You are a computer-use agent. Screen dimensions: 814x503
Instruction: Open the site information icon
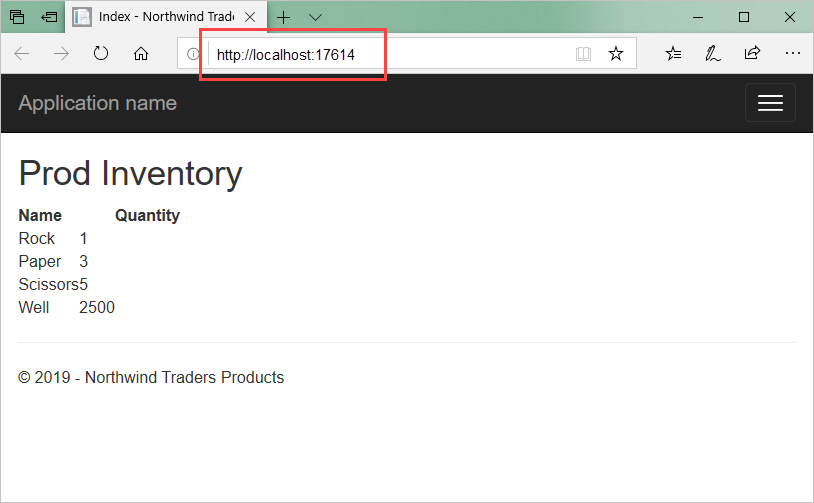tap(193, 53)
